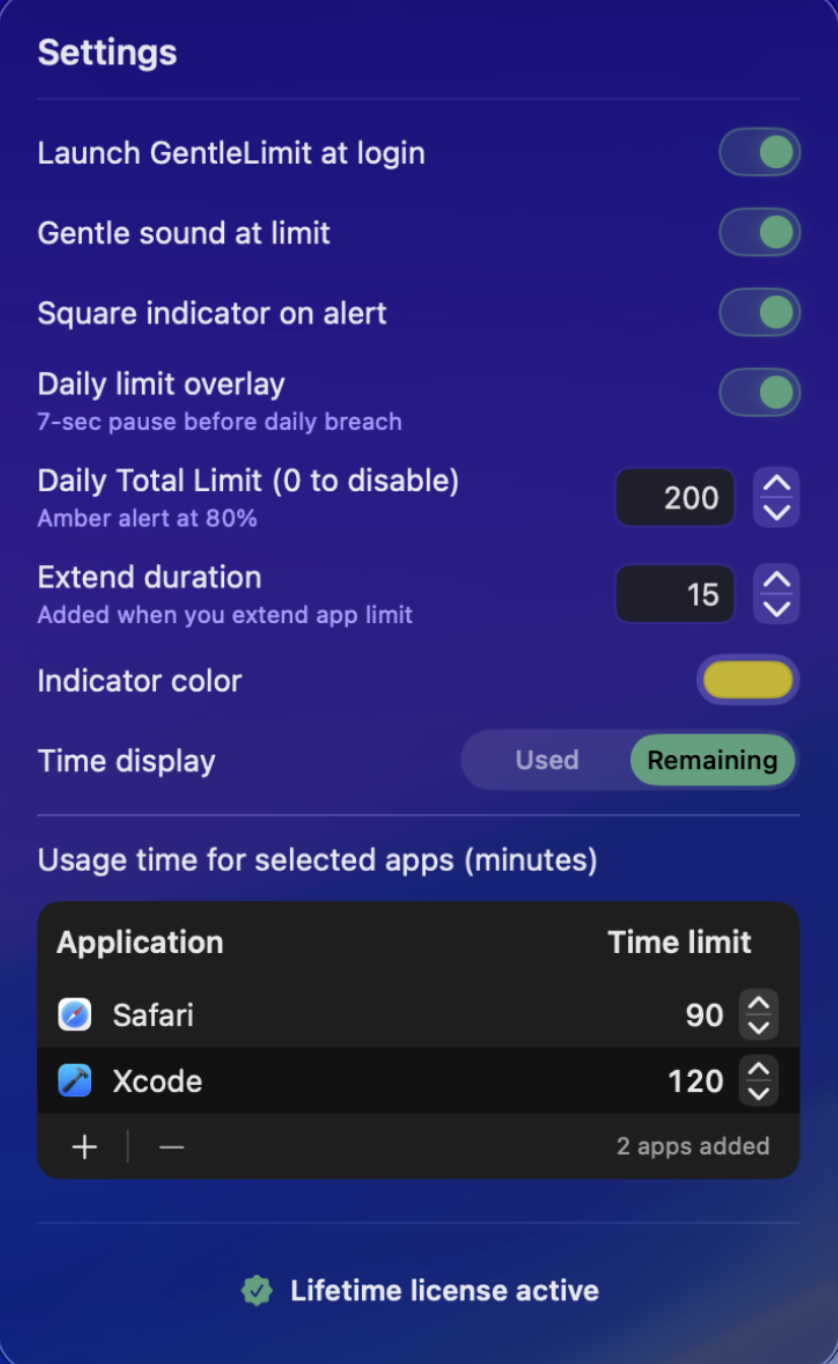Click the plus icon to add app

click(x=85, y=1147)
